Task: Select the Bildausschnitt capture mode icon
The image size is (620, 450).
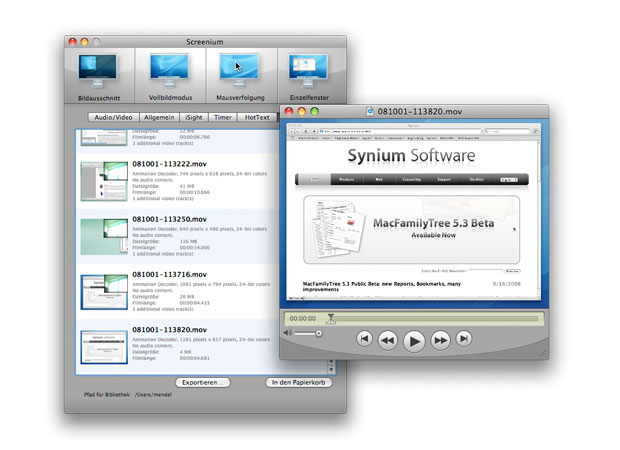Action: click(98, 72)
